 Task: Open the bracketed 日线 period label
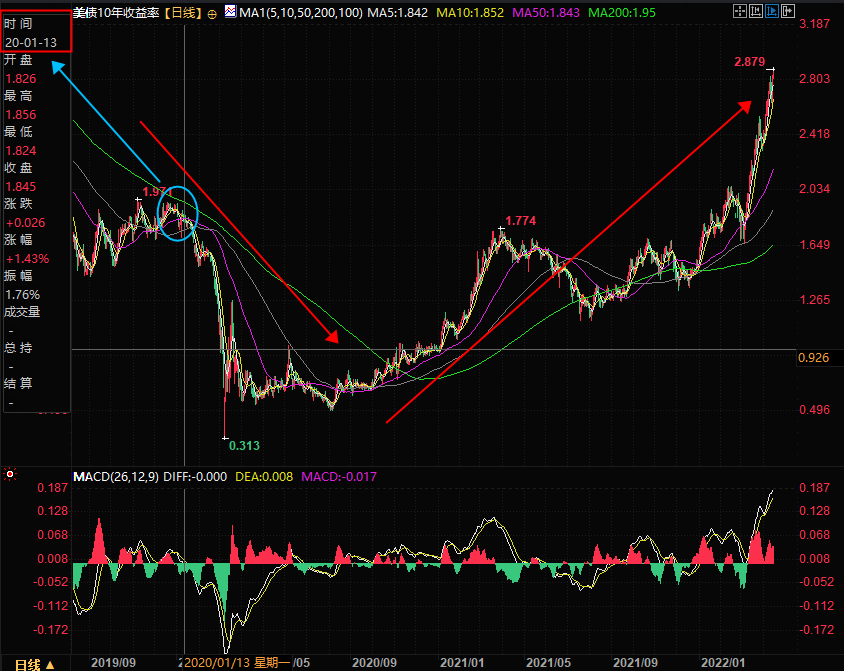click(x=182, y=12)
